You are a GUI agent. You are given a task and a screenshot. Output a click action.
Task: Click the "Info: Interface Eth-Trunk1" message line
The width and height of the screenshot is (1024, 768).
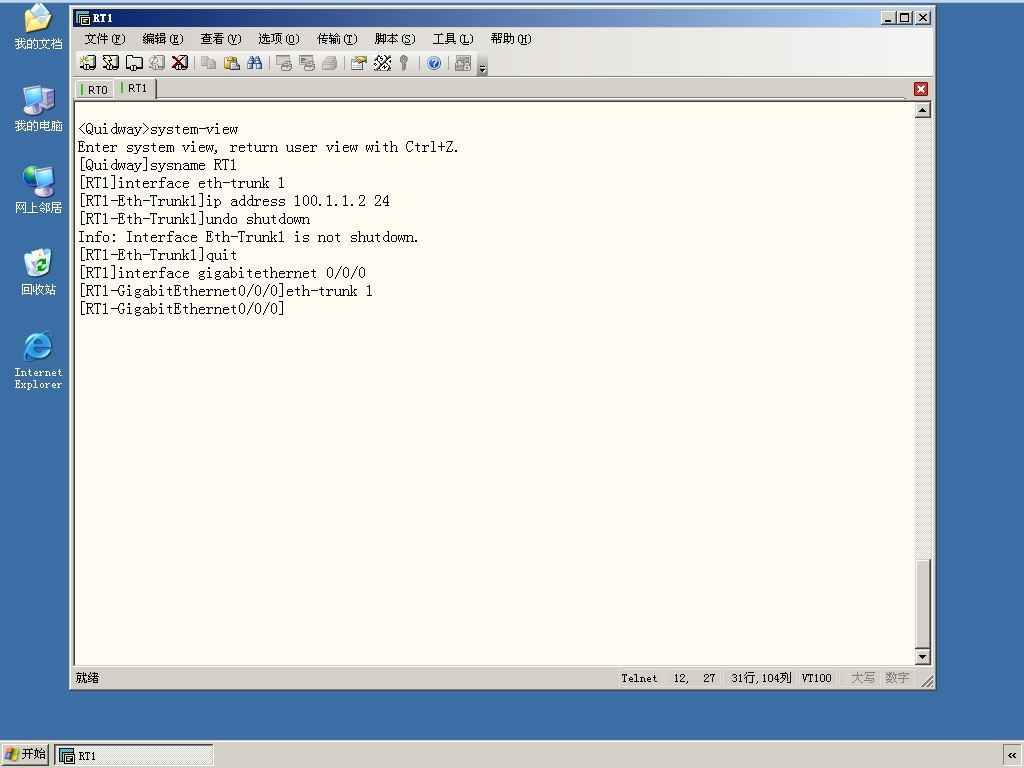pos(248,237)
